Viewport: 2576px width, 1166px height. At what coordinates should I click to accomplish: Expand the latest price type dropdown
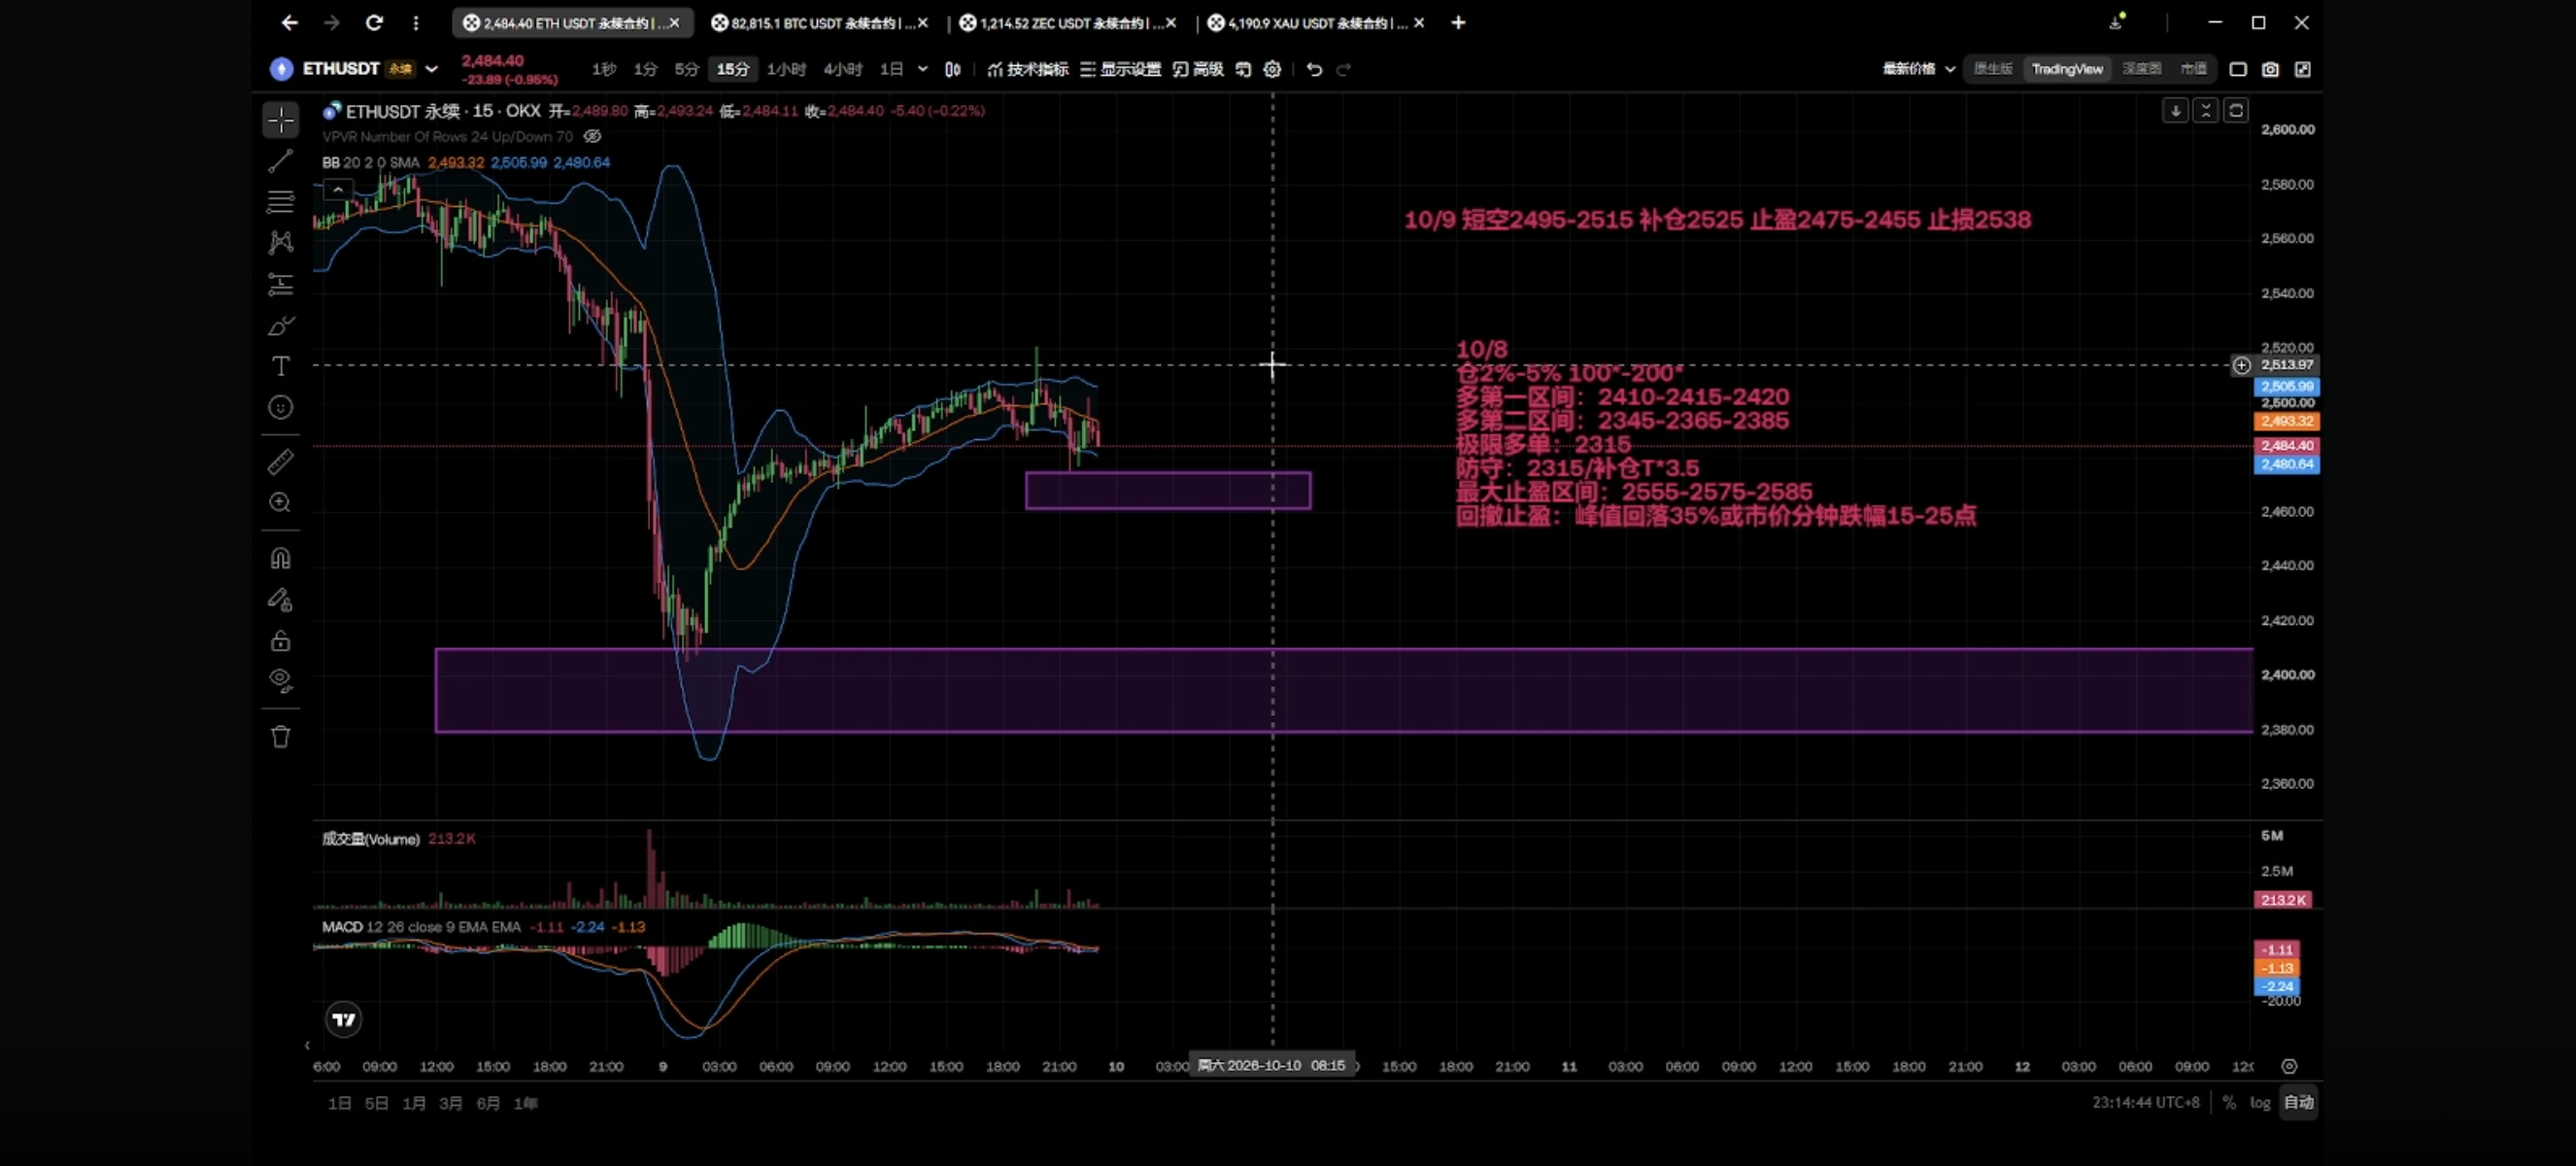(x=1918, y=69)
